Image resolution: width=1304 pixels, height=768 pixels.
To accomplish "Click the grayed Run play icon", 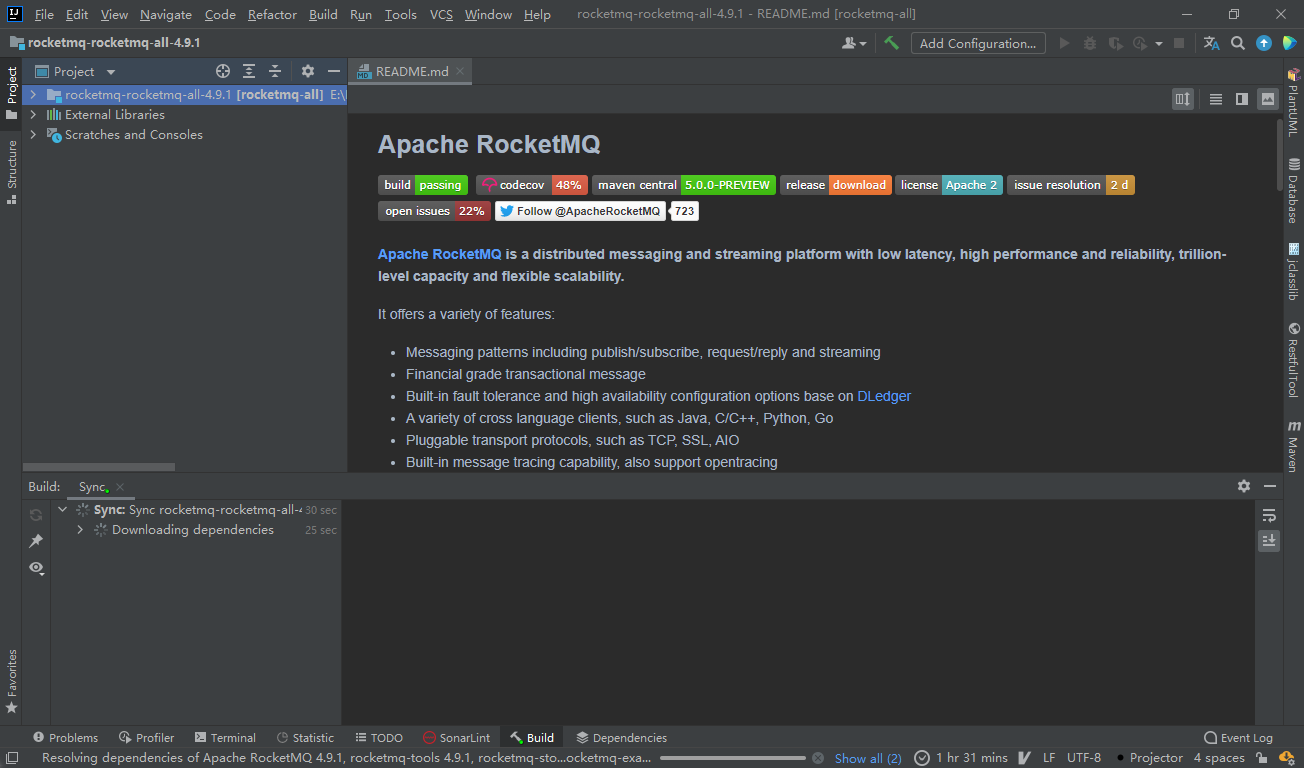I will 1064,43.
